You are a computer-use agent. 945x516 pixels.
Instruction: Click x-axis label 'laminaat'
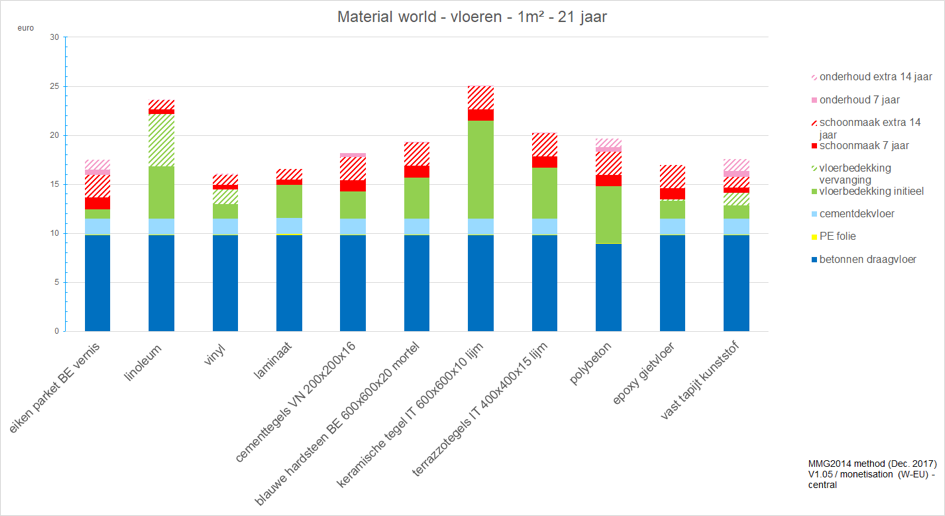point(272,361)
